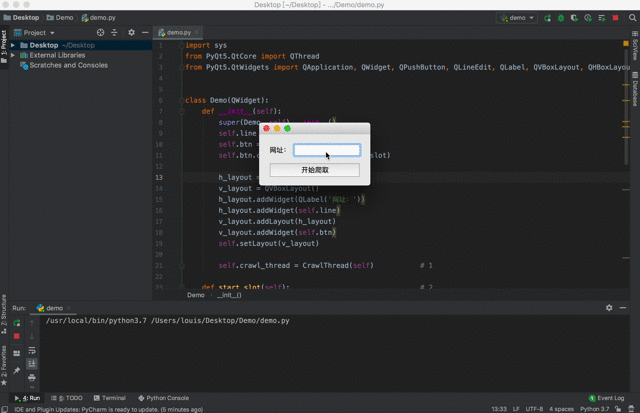Collapse all in the Project panel toolbar

click(114, 33)
